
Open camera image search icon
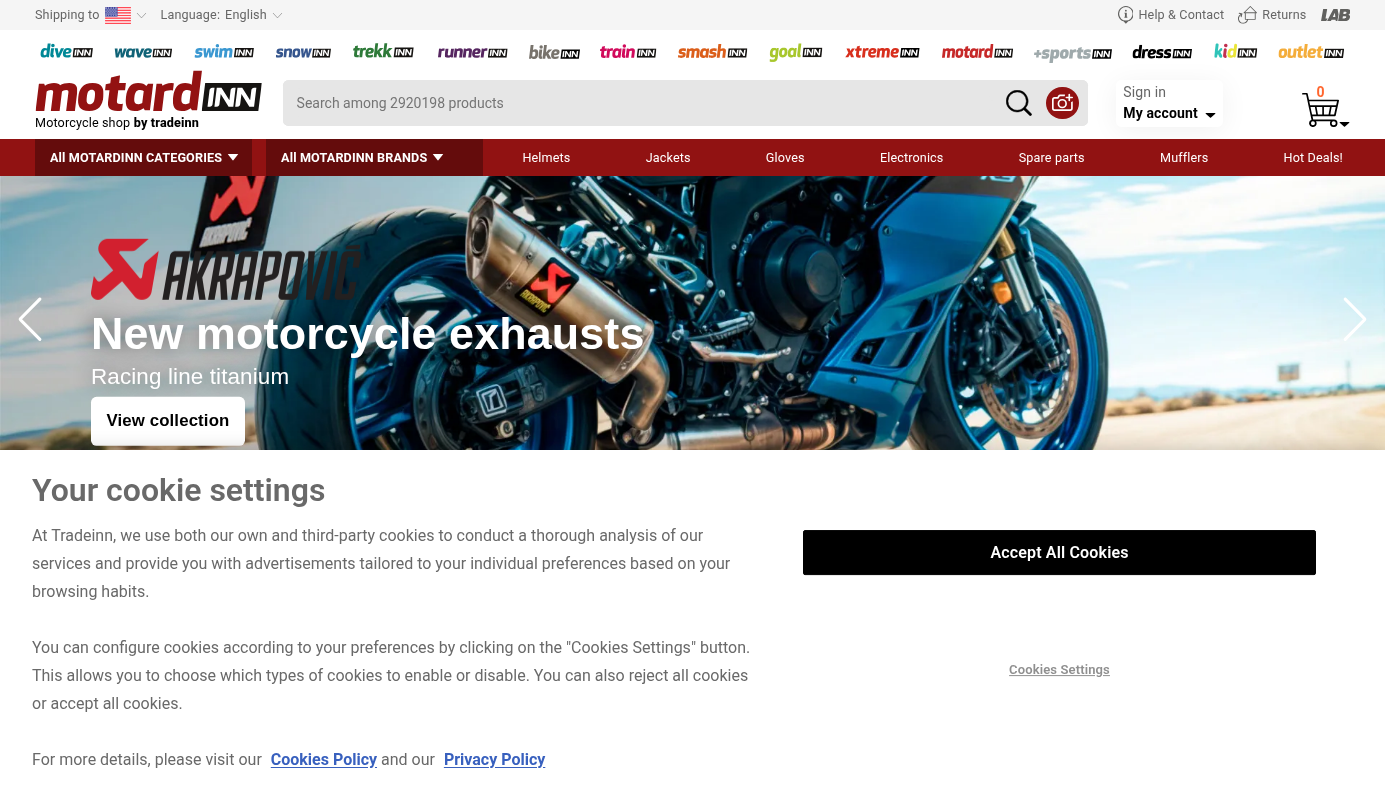click(1062, 103)
